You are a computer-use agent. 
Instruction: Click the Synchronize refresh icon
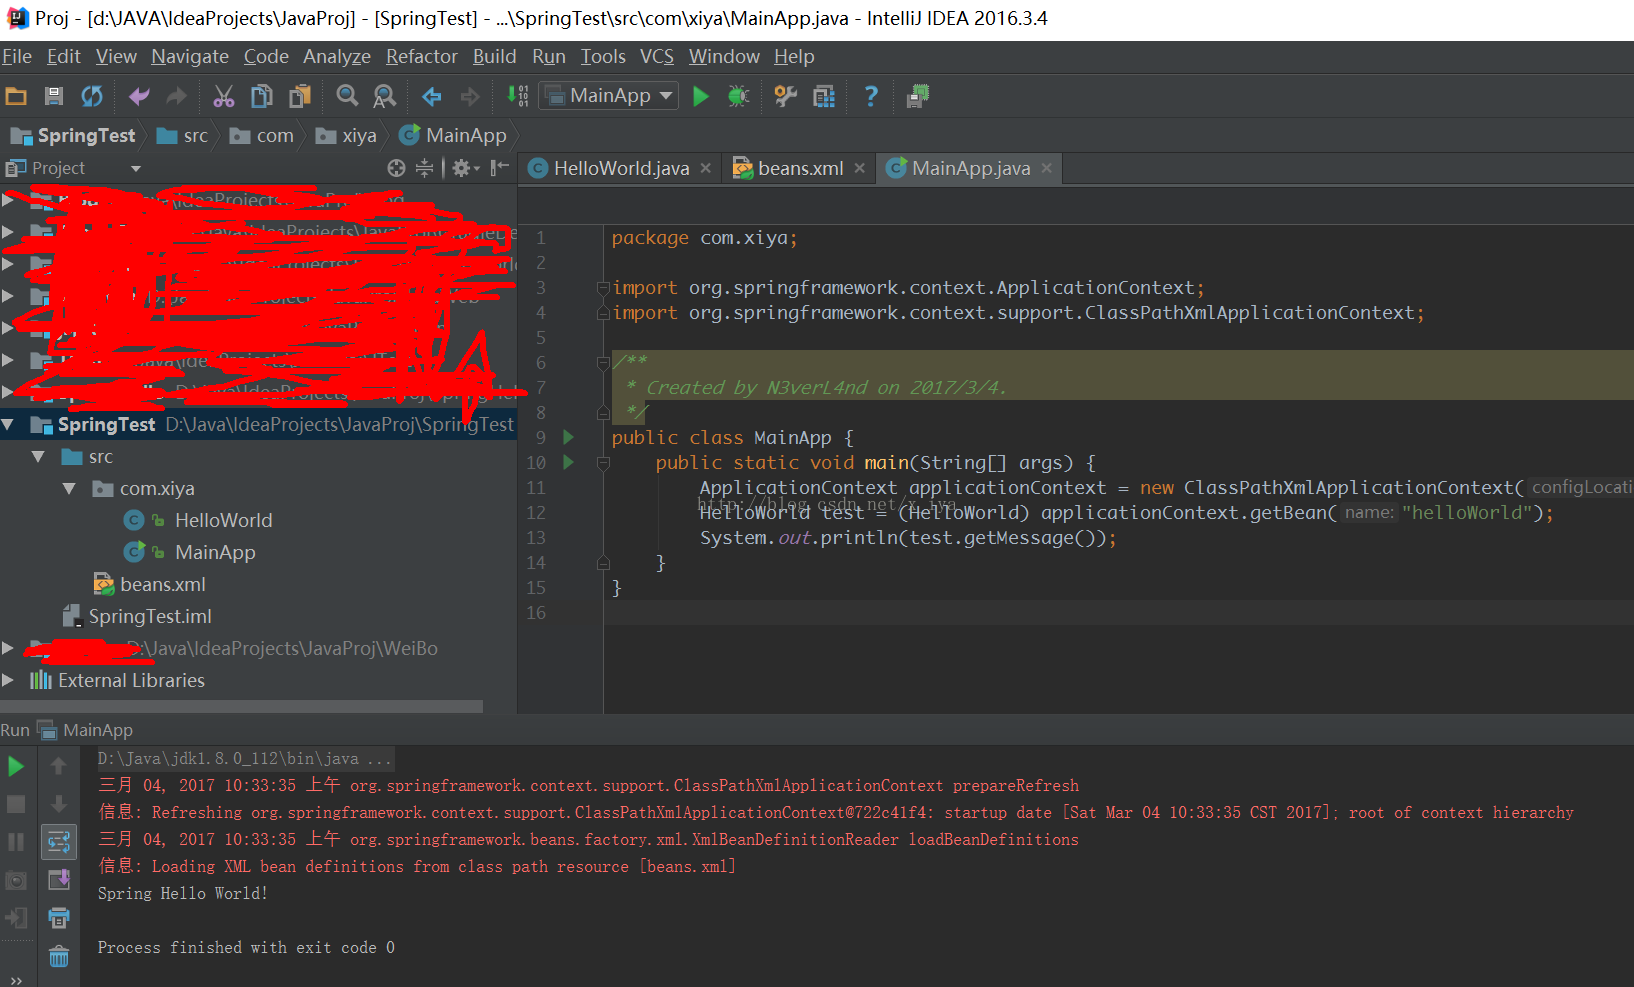coord(92,96)
